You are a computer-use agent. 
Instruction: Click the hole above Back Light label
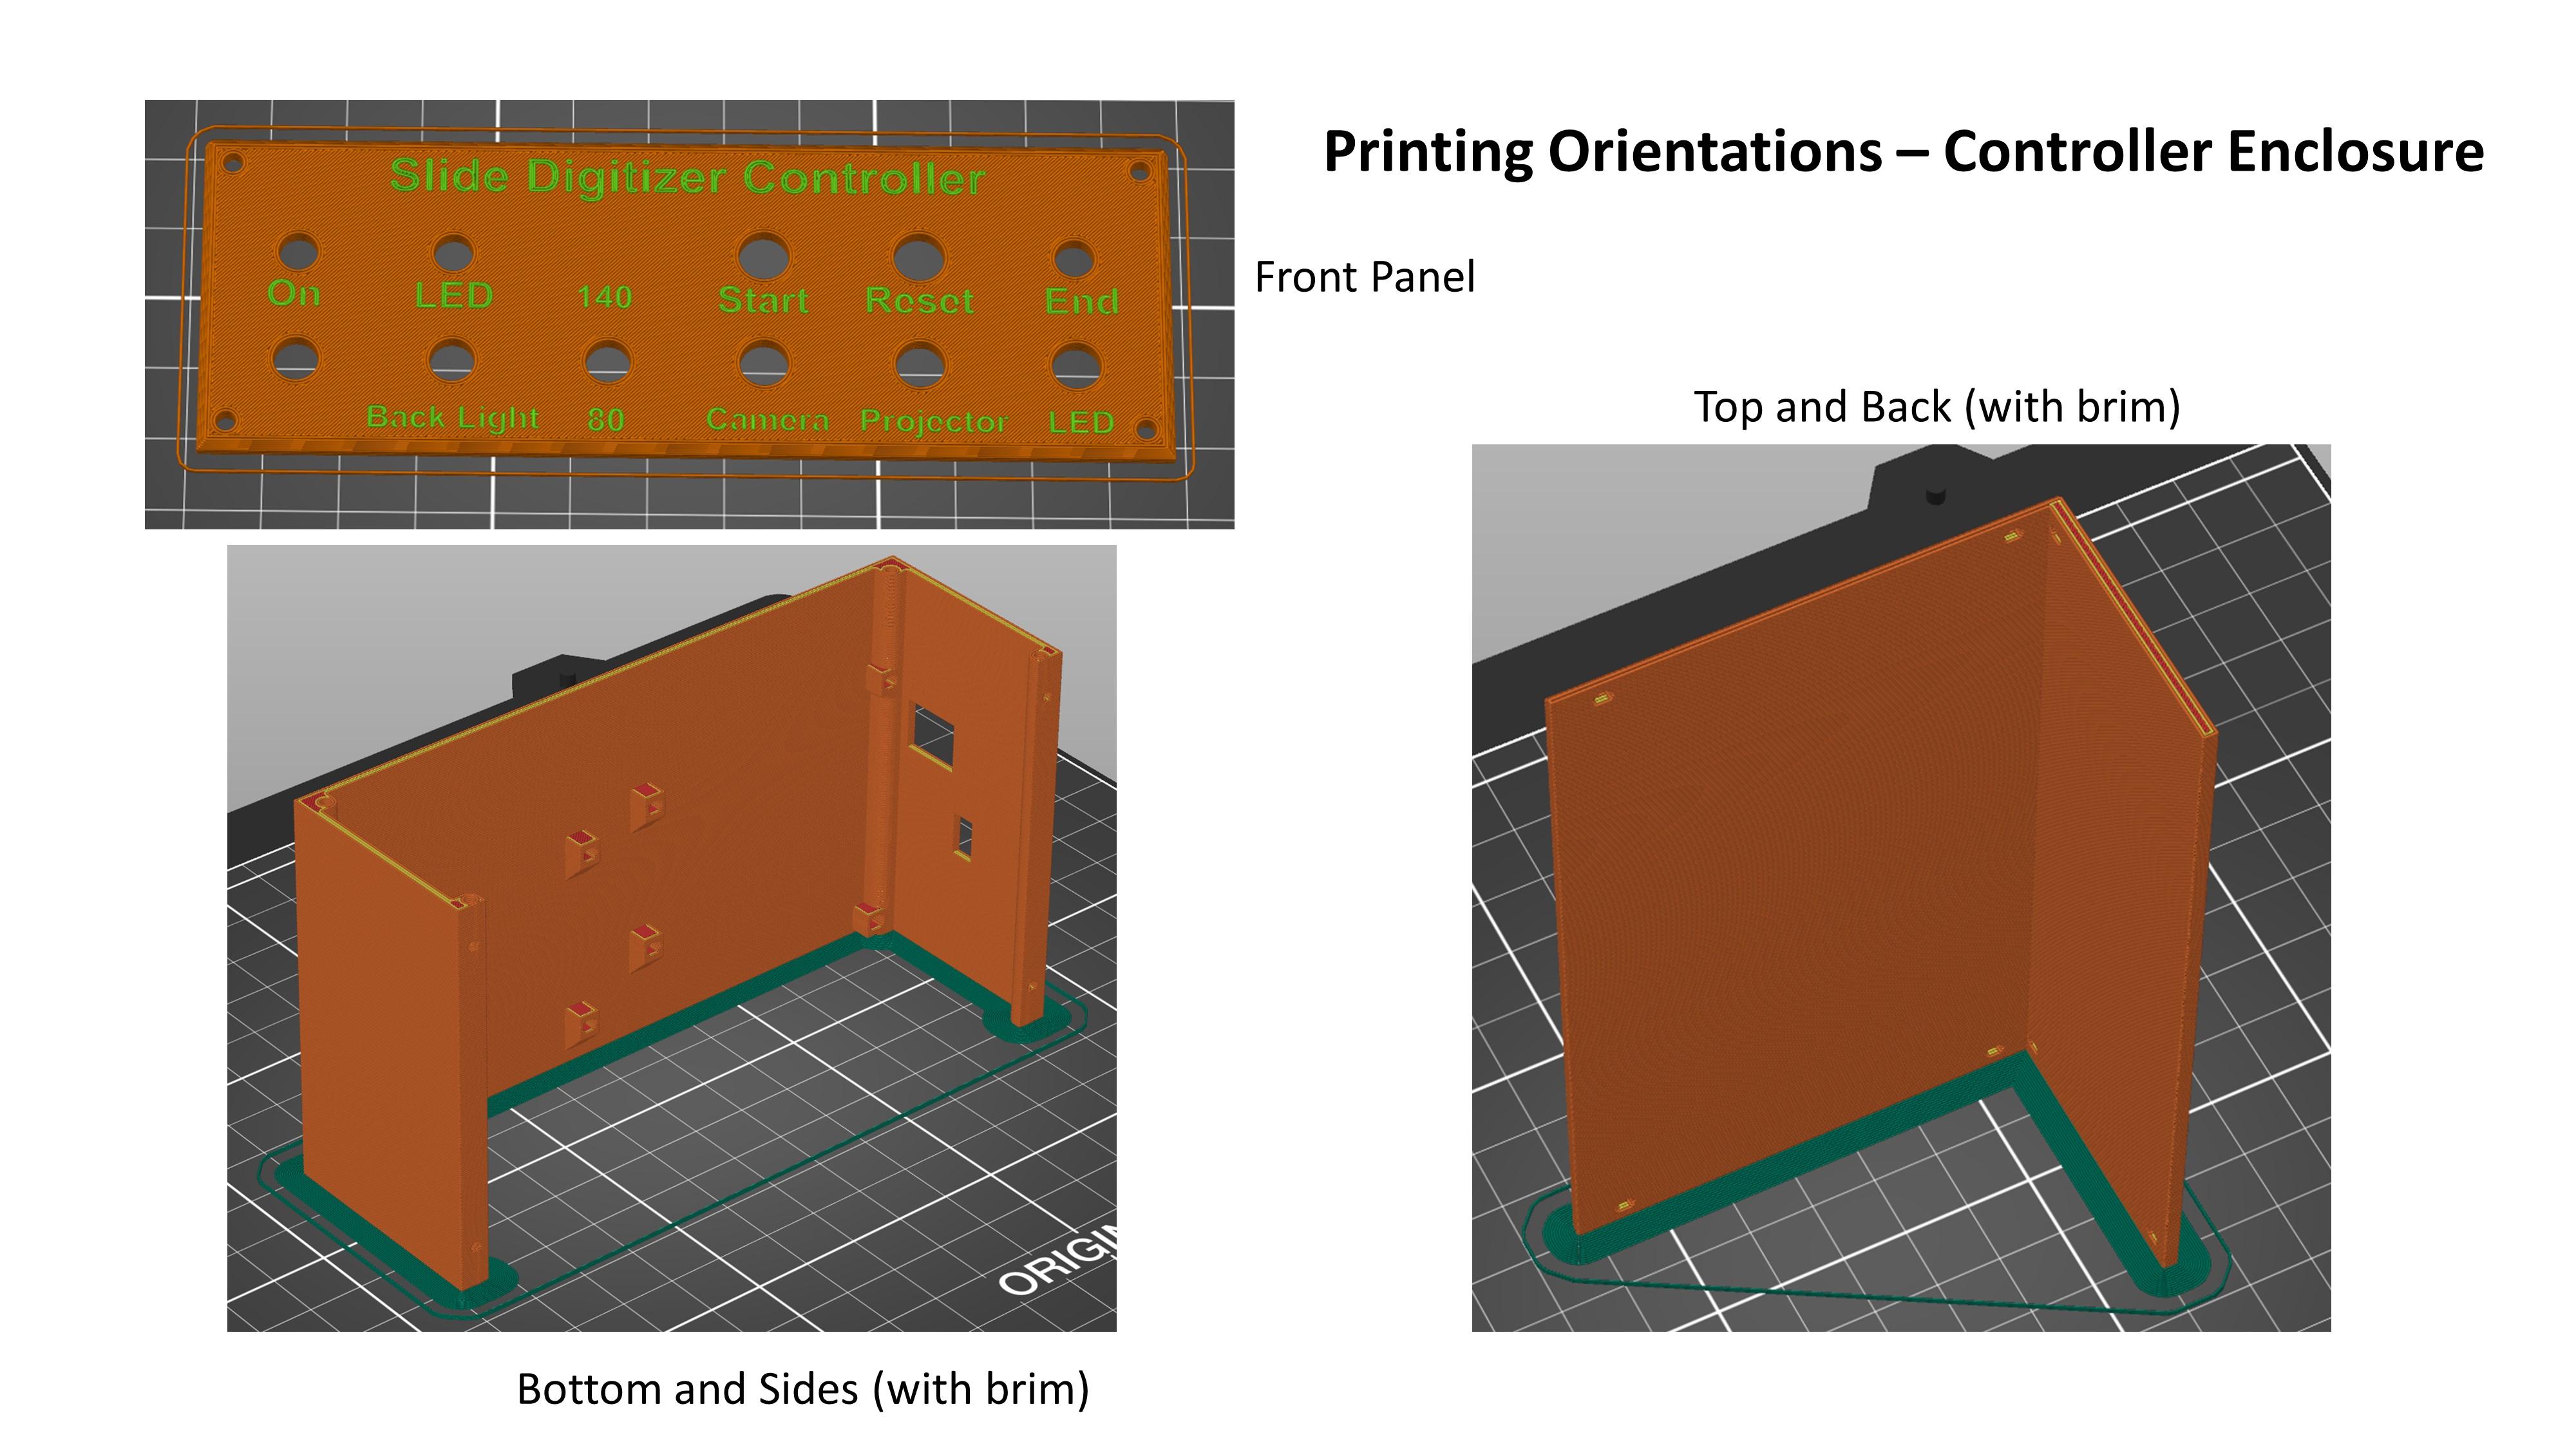(x=452, y=360)
